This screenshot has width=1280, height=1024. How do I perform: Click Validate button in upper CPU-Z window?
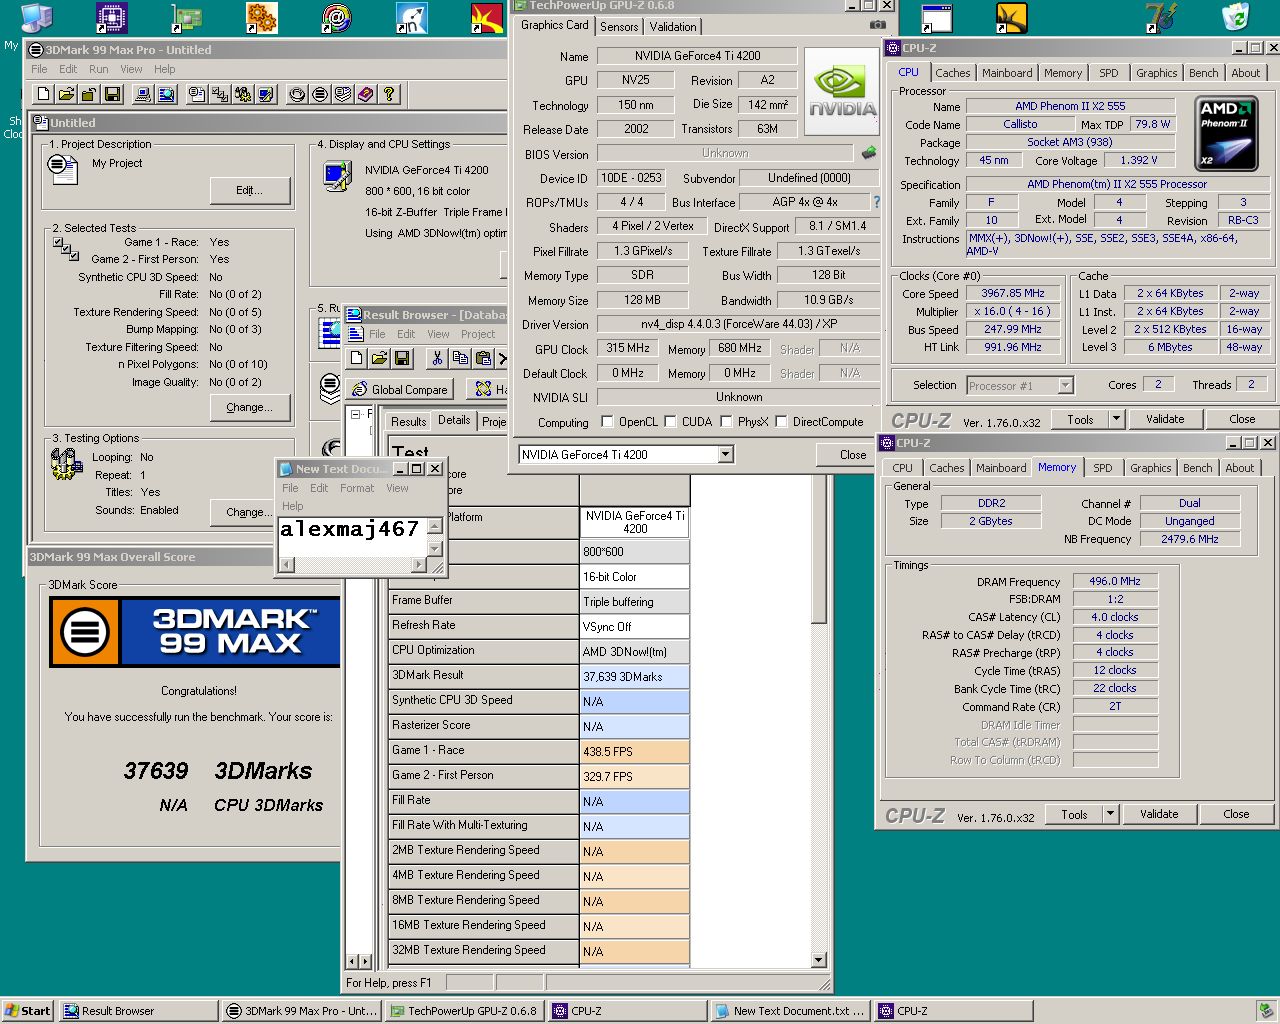click(1165, 419)
